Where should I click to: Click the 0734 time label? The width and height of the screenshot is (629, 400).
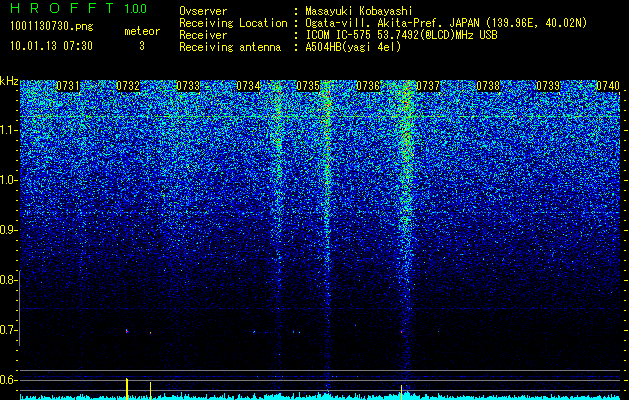pos(248,86)
